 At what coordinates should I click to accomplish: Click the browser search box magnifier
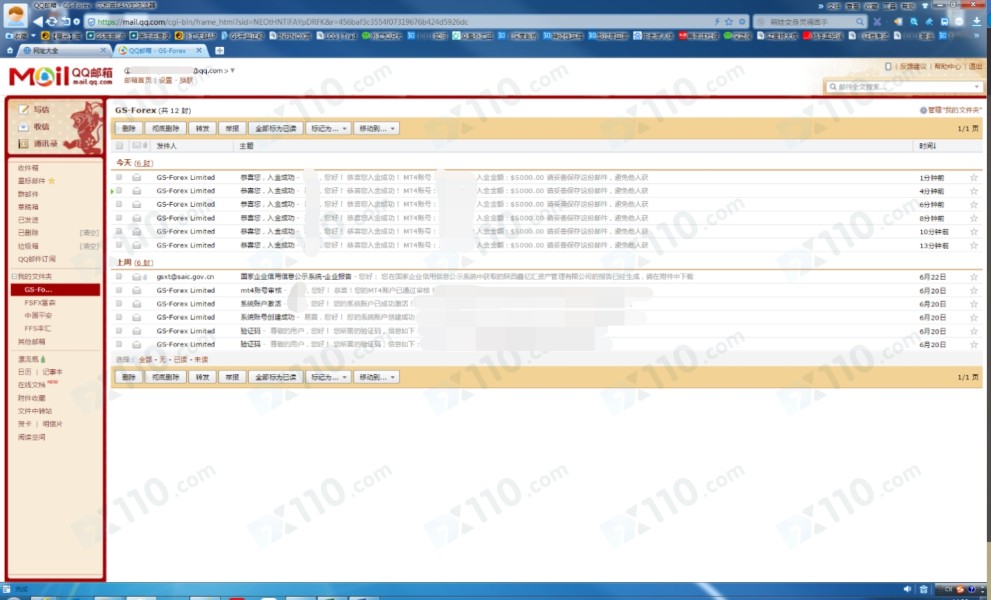click(860, 21)
